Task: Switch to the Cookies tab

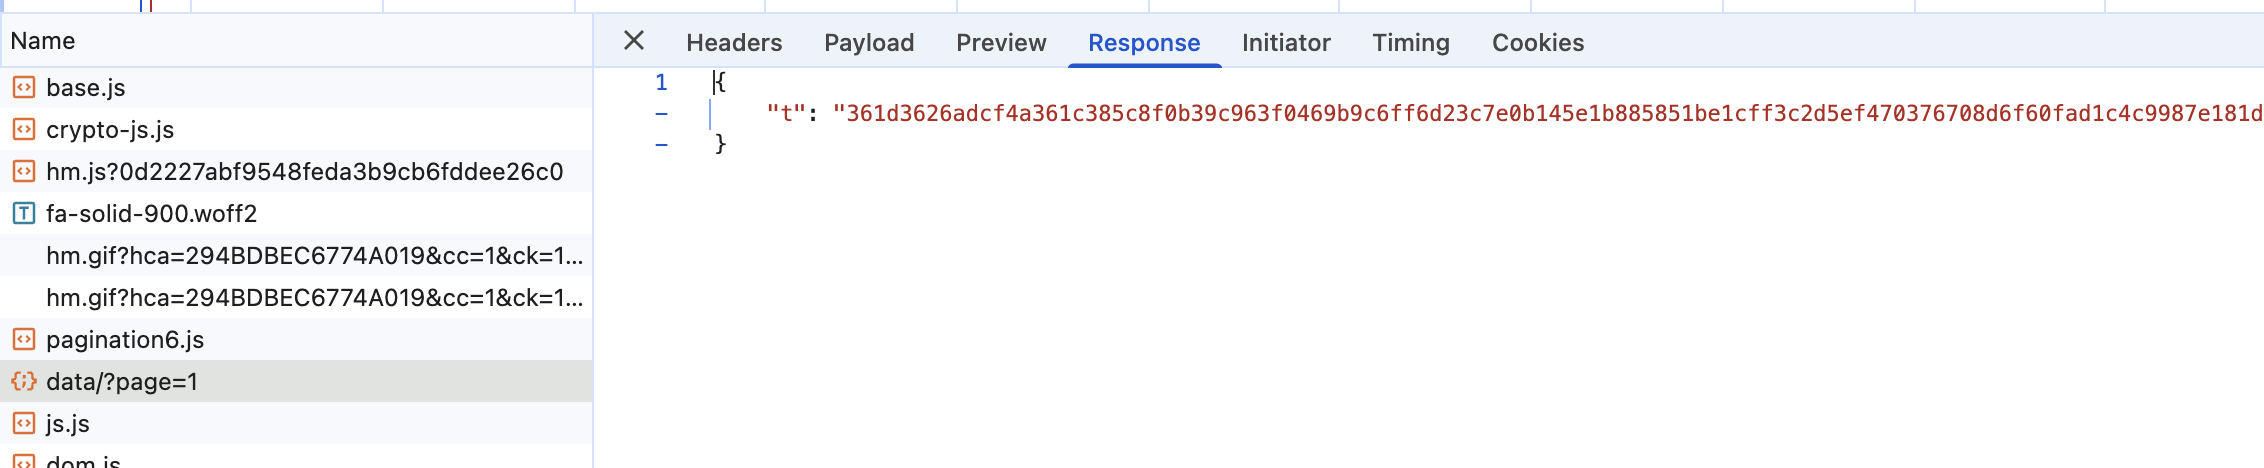Action: pos(1538,43)
